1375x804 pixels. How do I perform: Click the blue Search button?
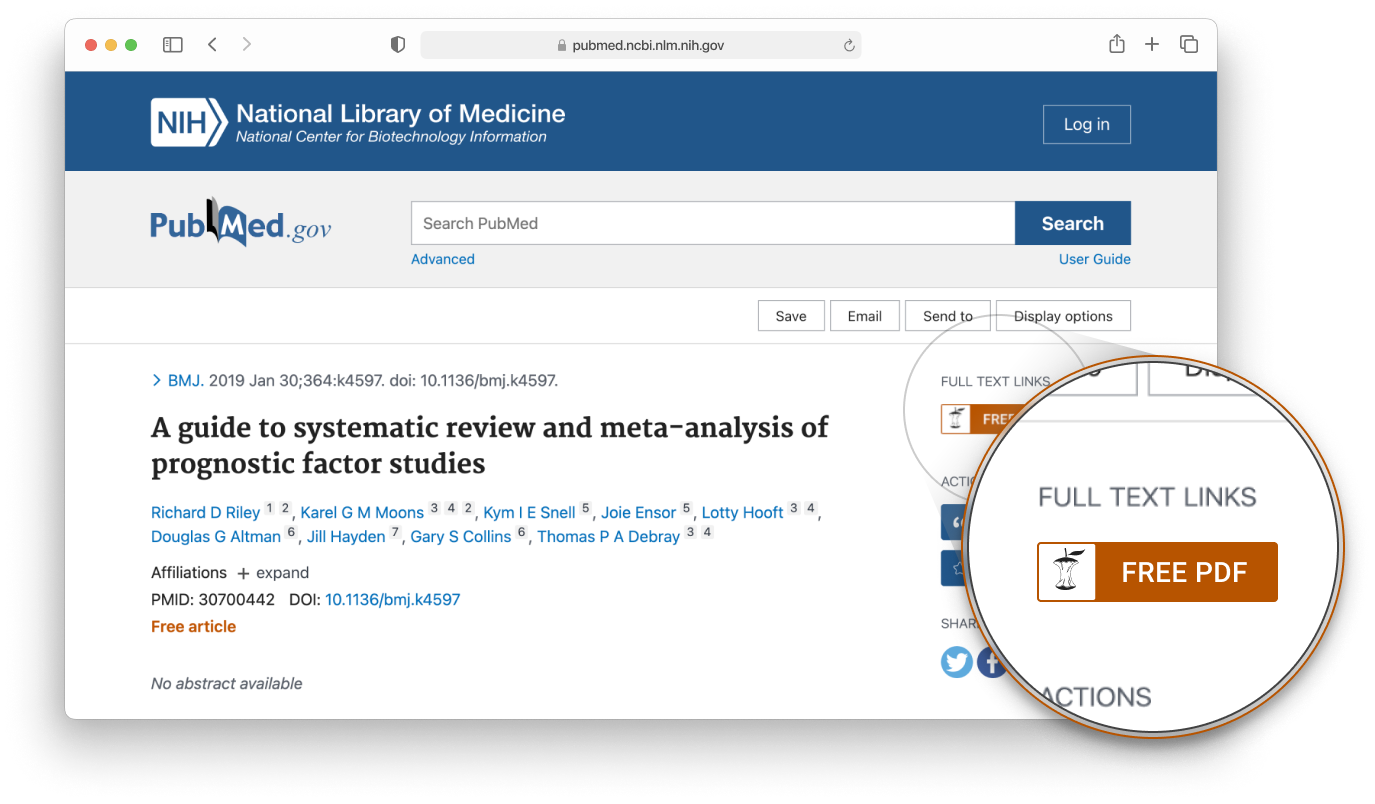[1073, 223]
